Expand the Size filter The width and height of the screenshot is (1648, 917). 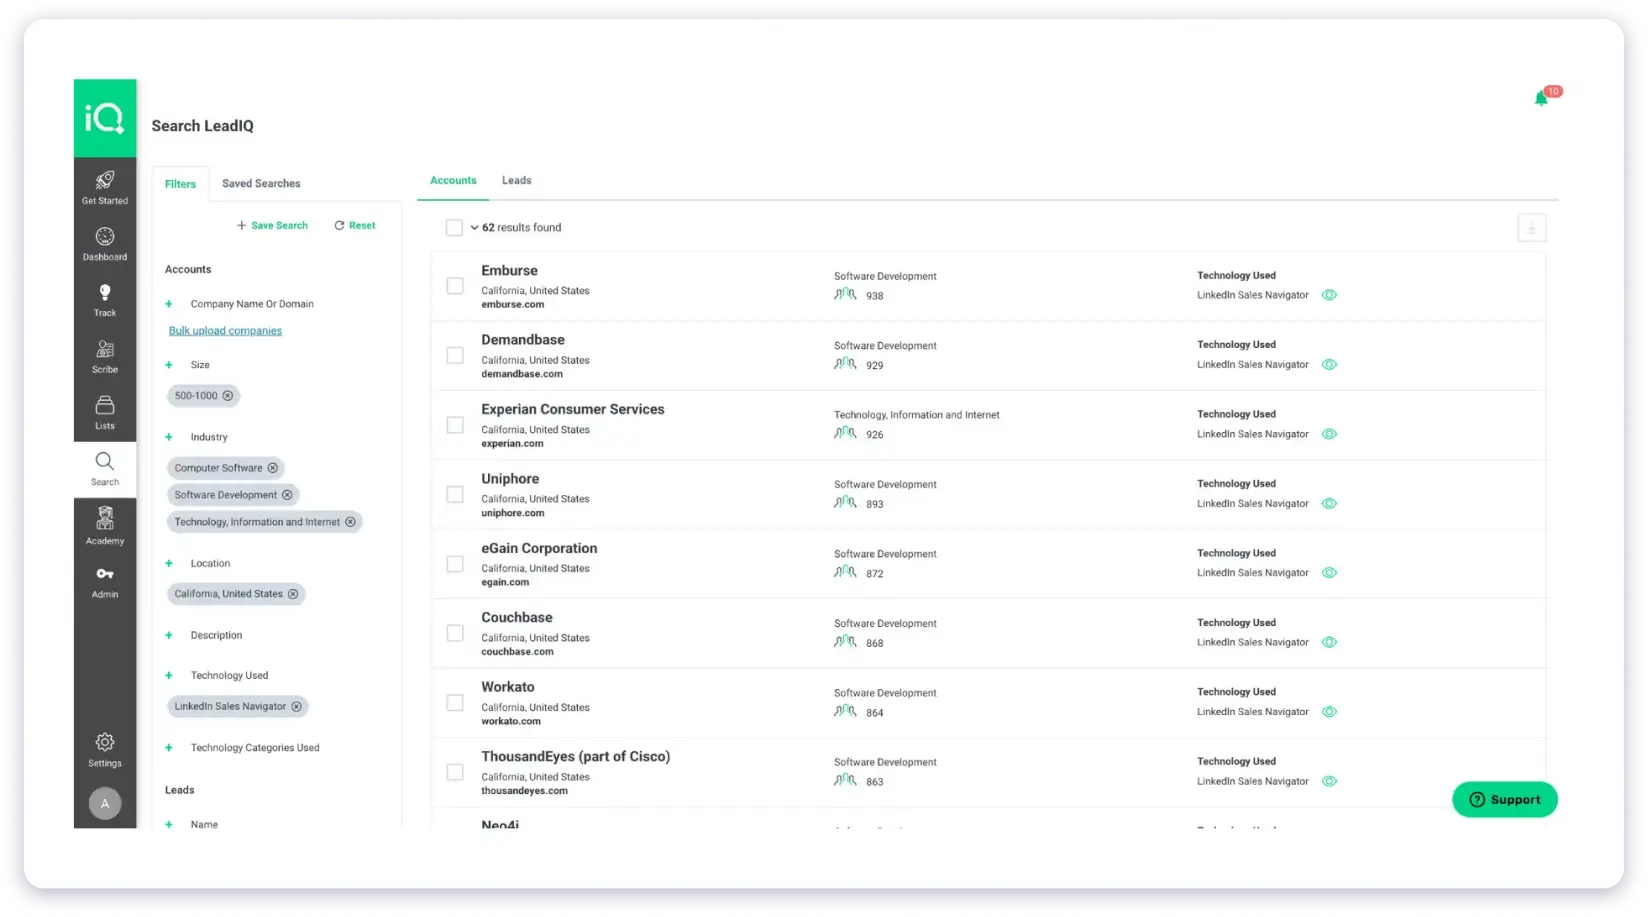(168, 365)
